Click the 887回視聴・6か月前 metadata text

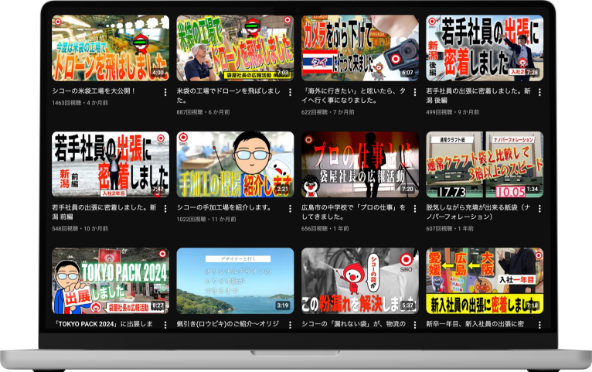pyautogui.click(x=203, y=112)
